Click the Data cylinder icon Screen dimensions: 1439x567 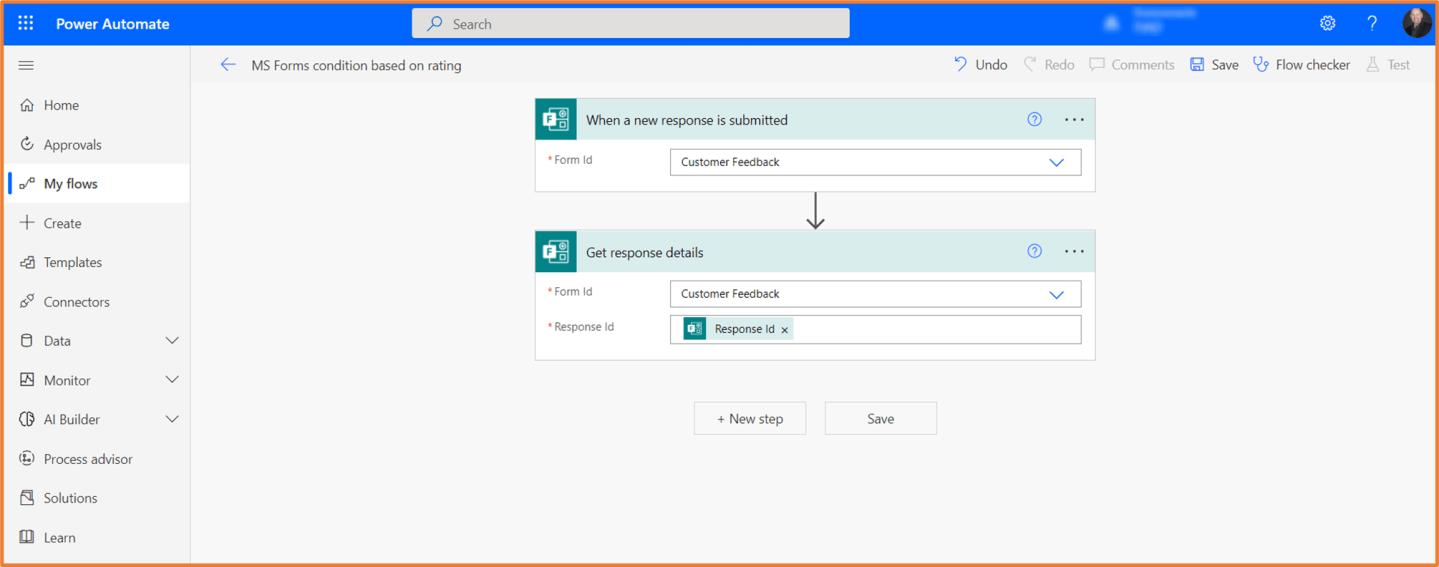coord(27,341)
